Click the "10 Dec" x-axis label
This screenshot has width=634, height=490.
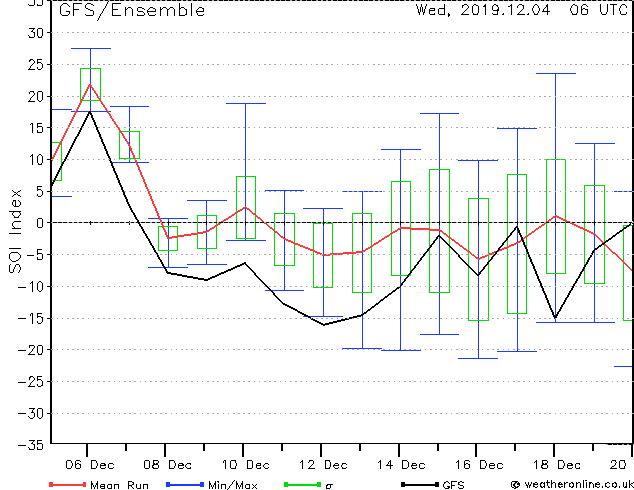point(245,465)
